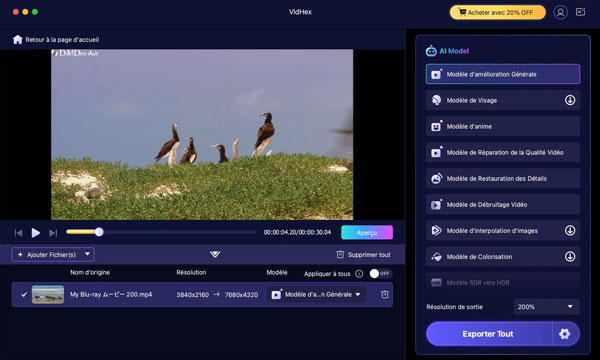Click Supprimer tout
Viewport: 600px width, 360px height.
click(x=364, y=254)
